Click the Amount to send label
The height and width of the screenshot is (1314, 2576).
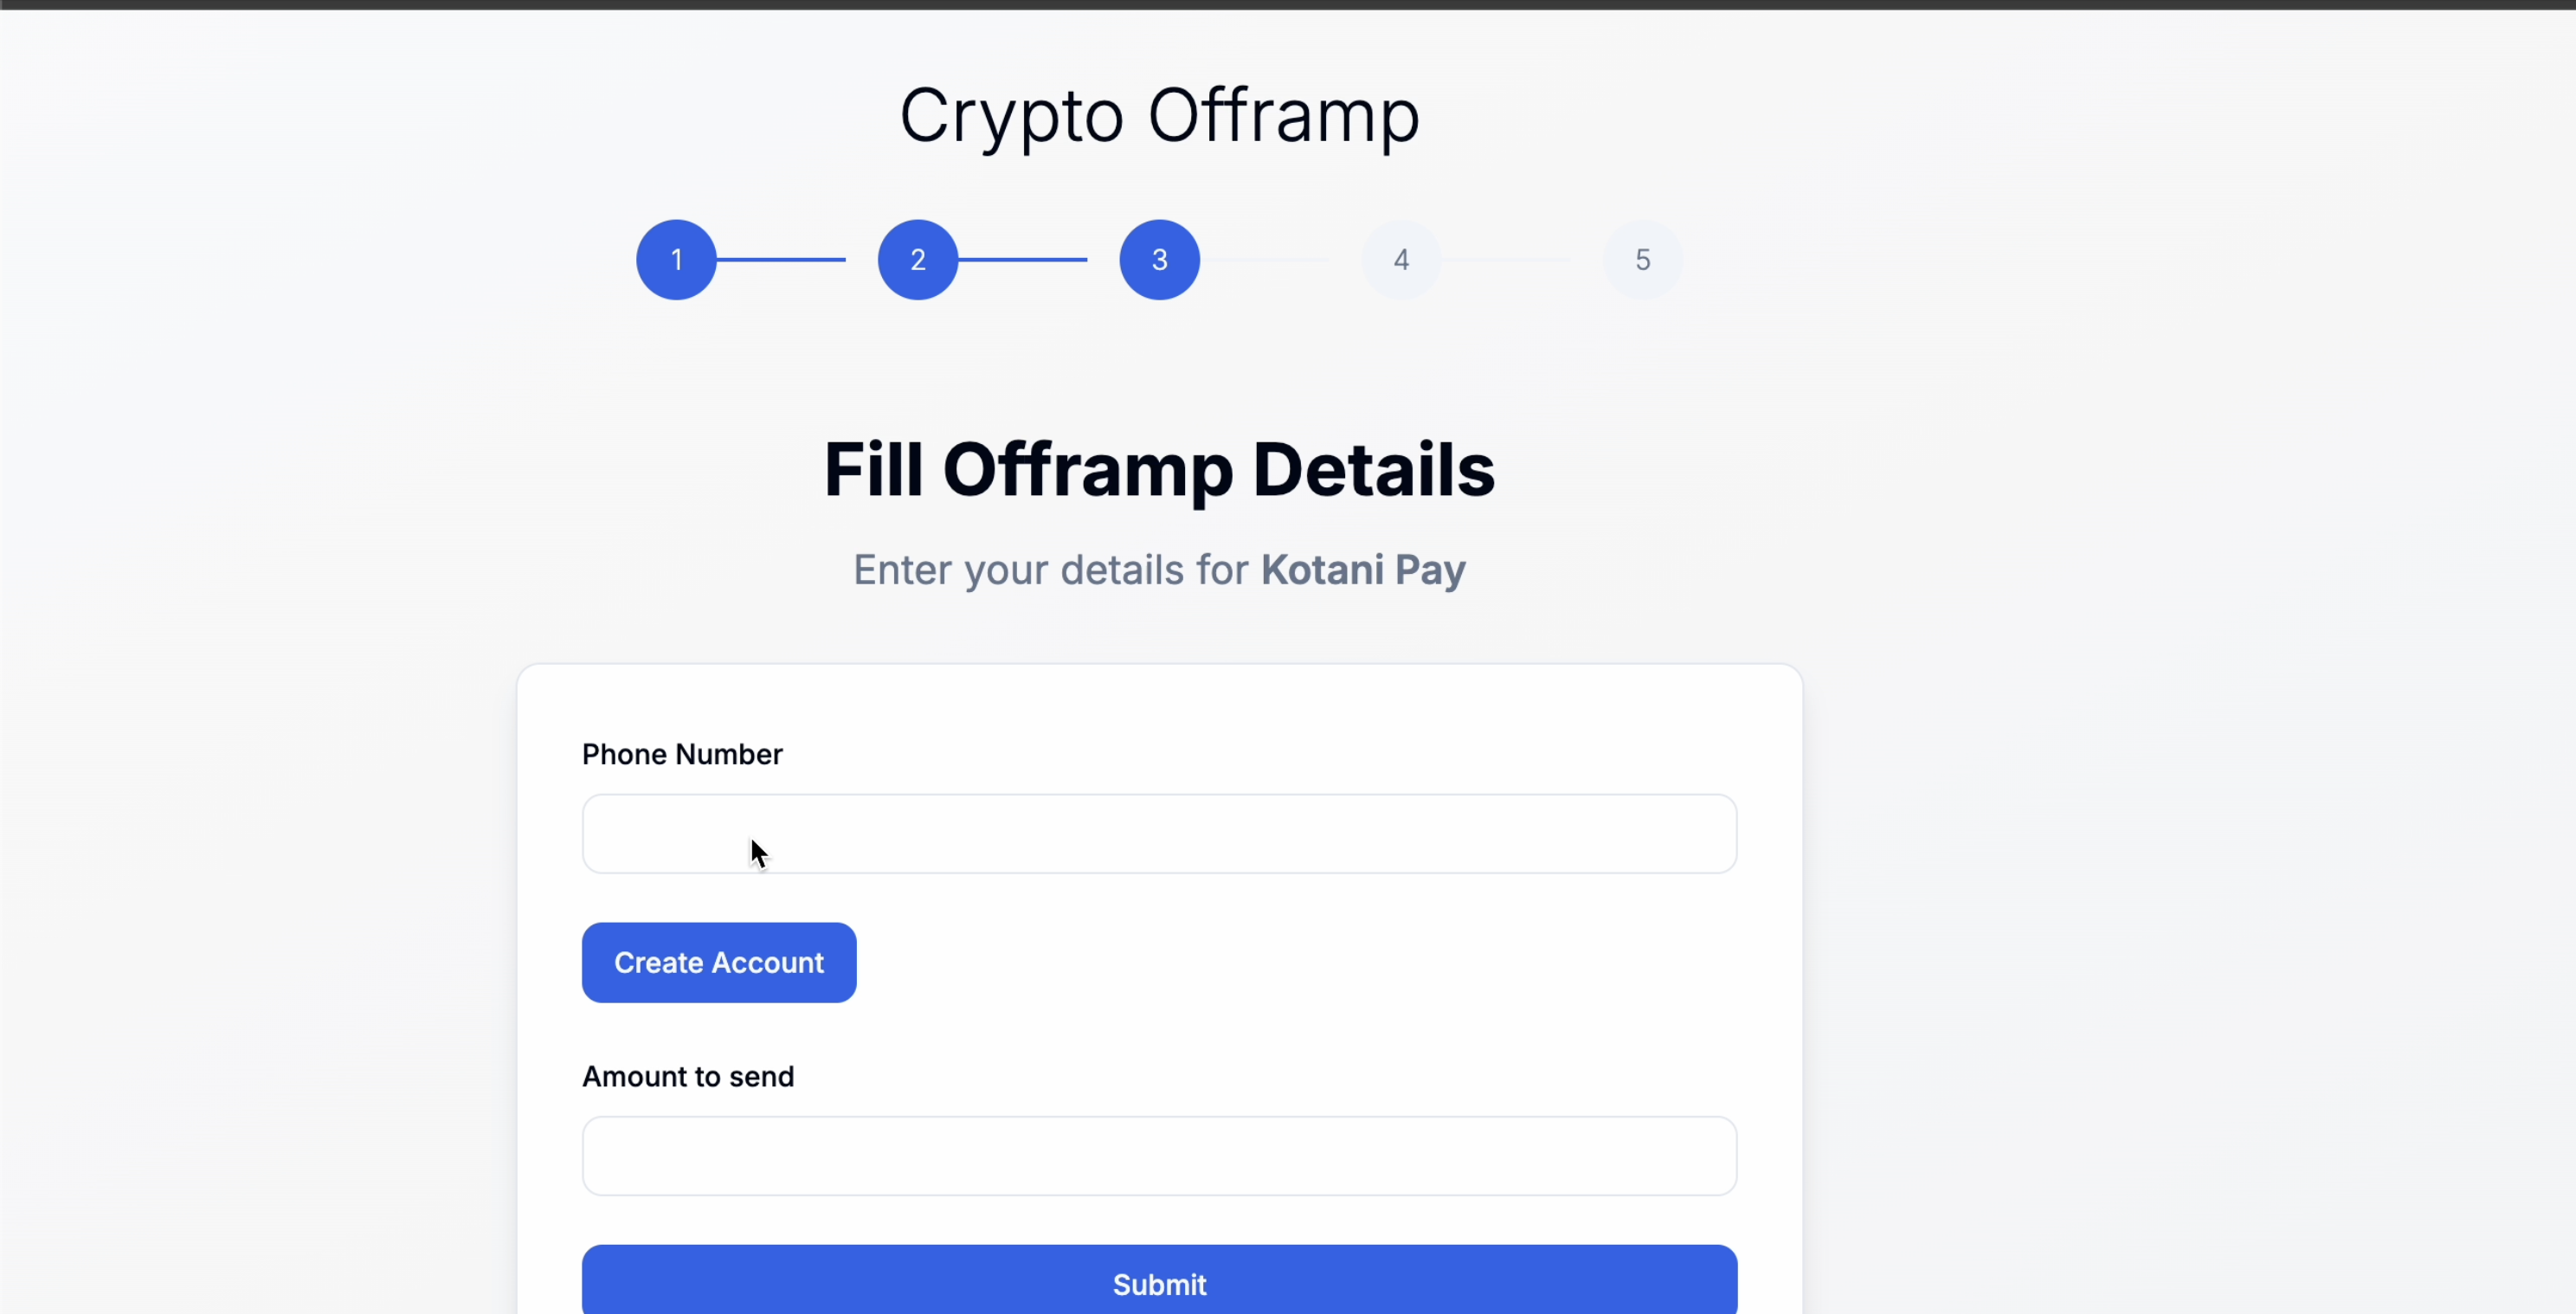[688, 1076]
